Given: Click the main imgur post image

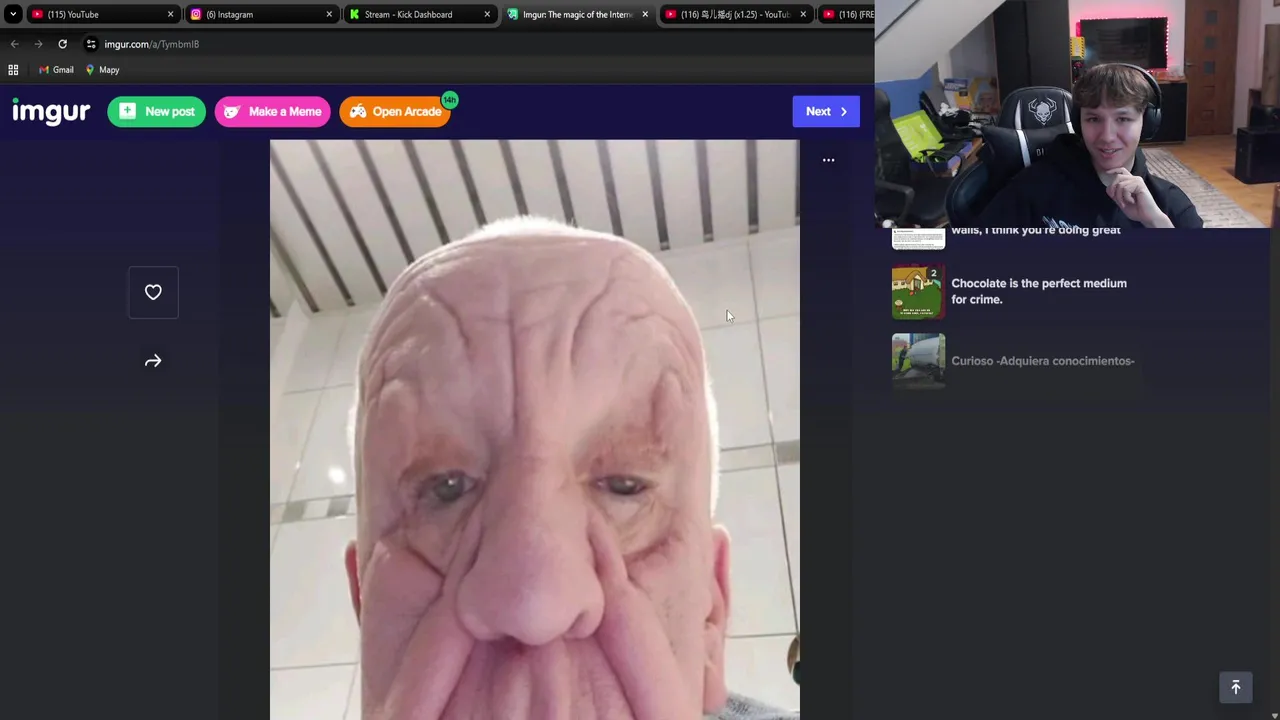Looking at the screenshot, I should [534, 430].
